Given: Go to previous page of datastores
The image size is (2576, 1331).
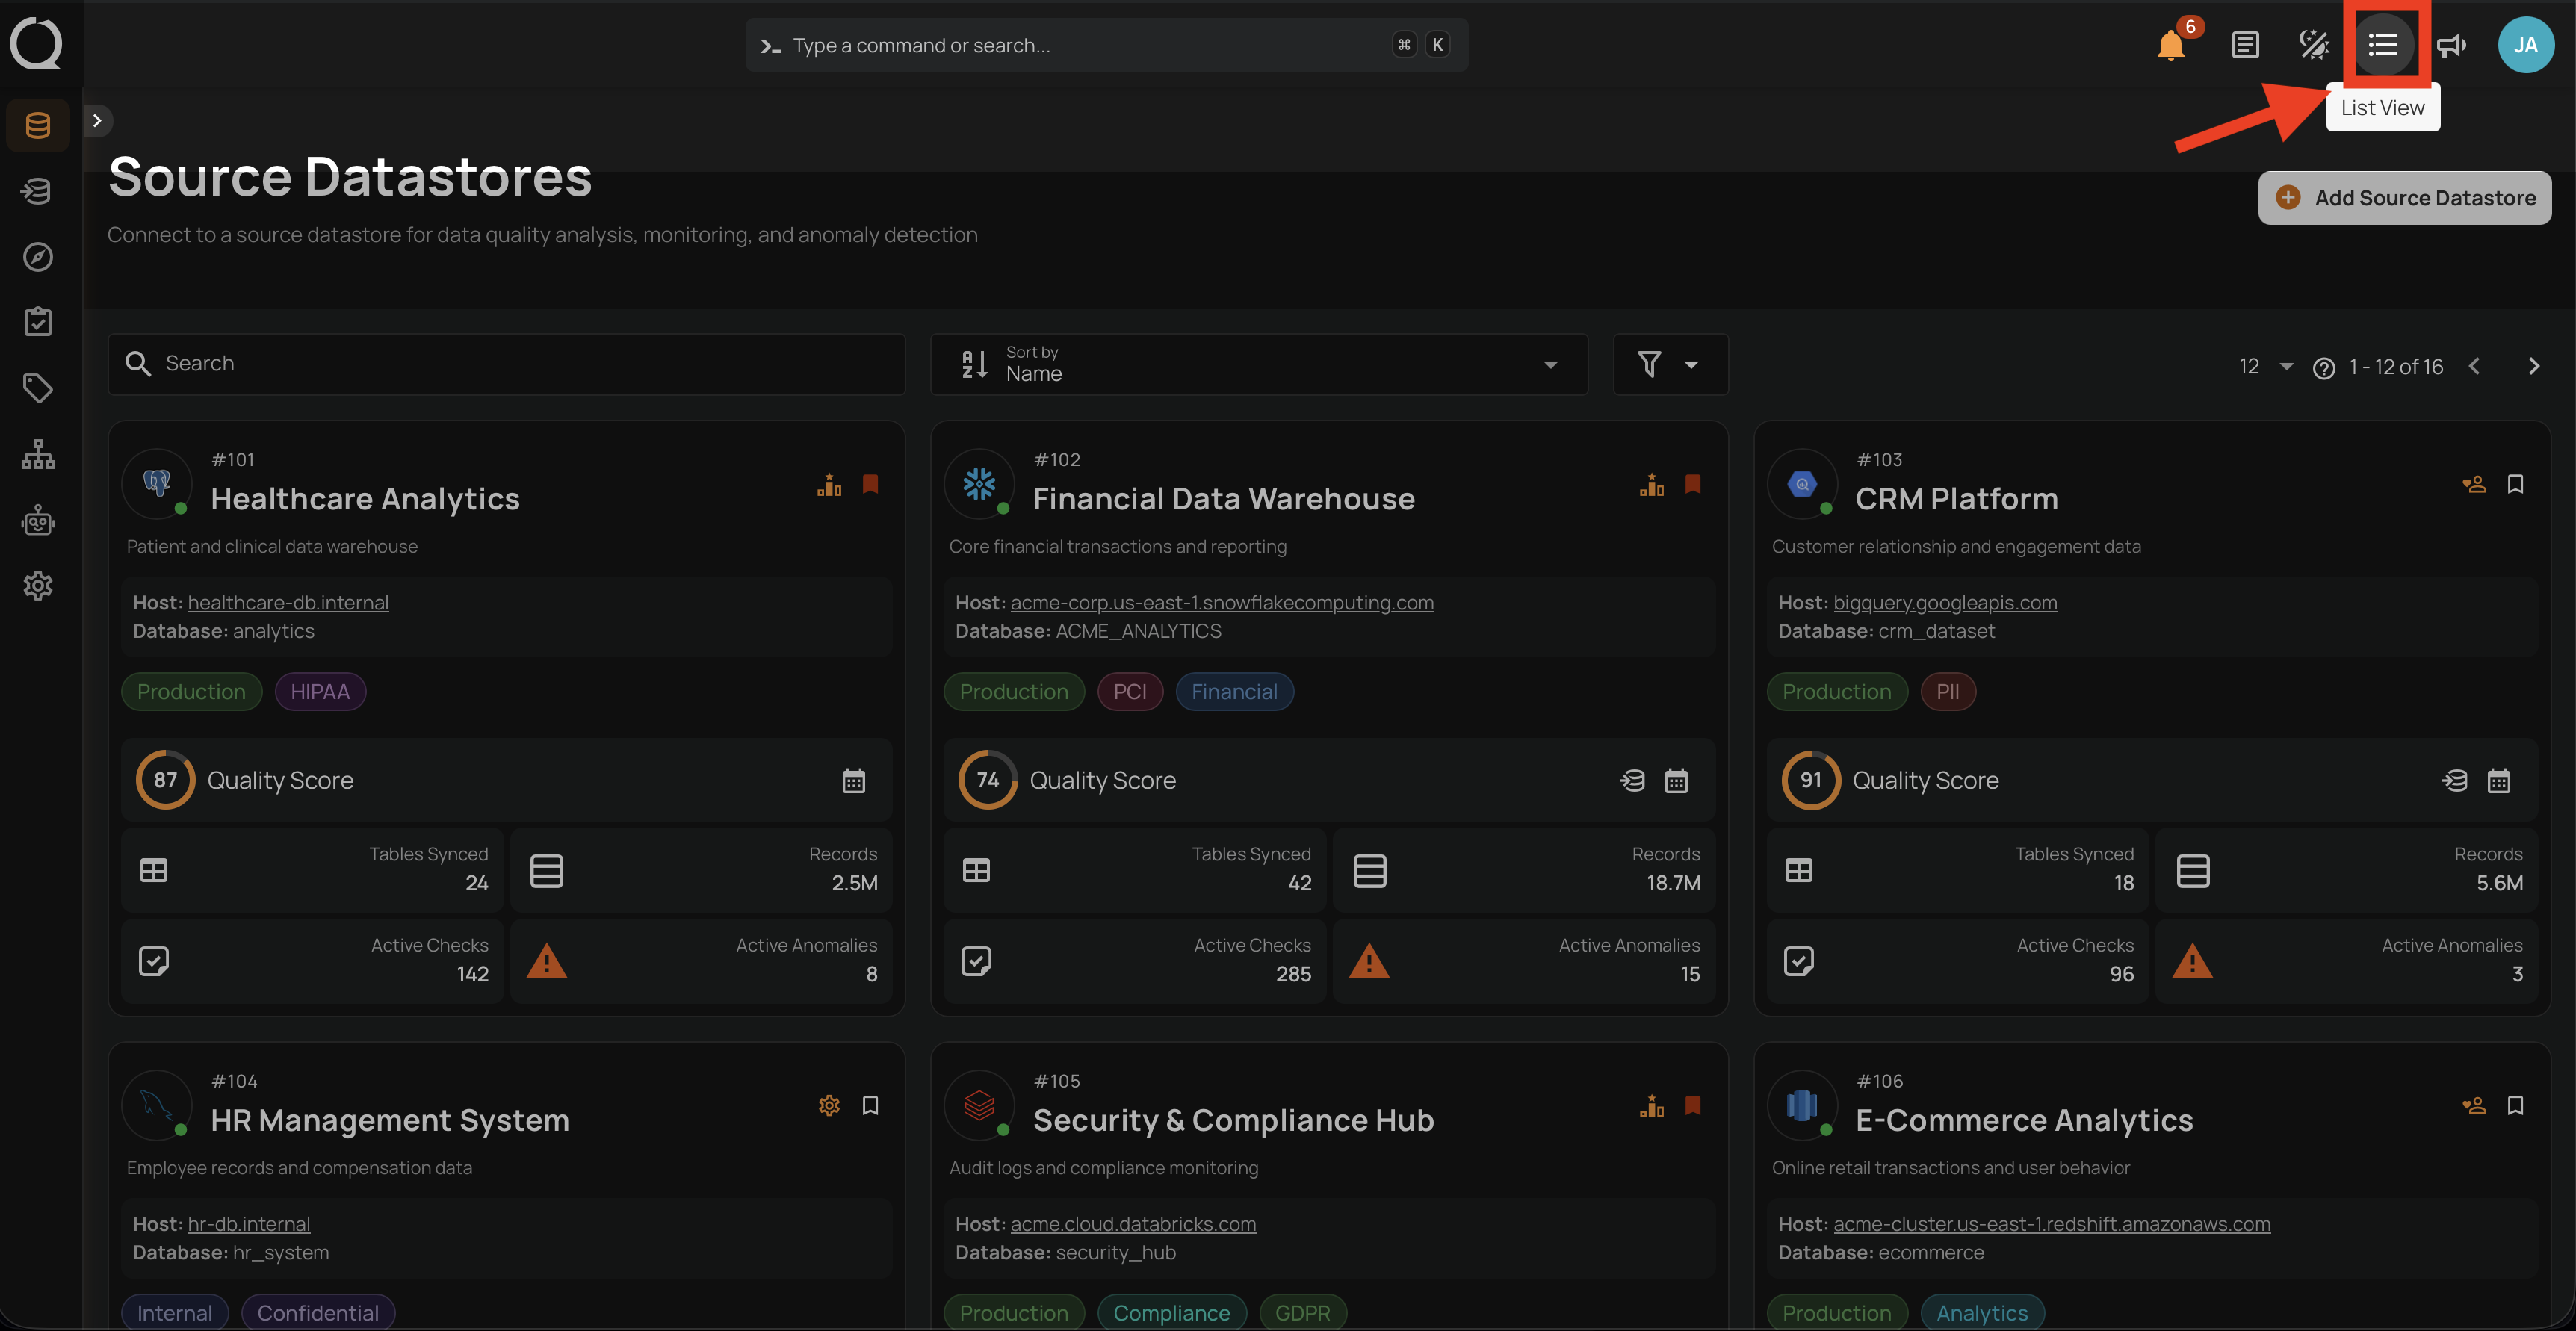Looking at the screenshot, I should [x=2474, y=366].
